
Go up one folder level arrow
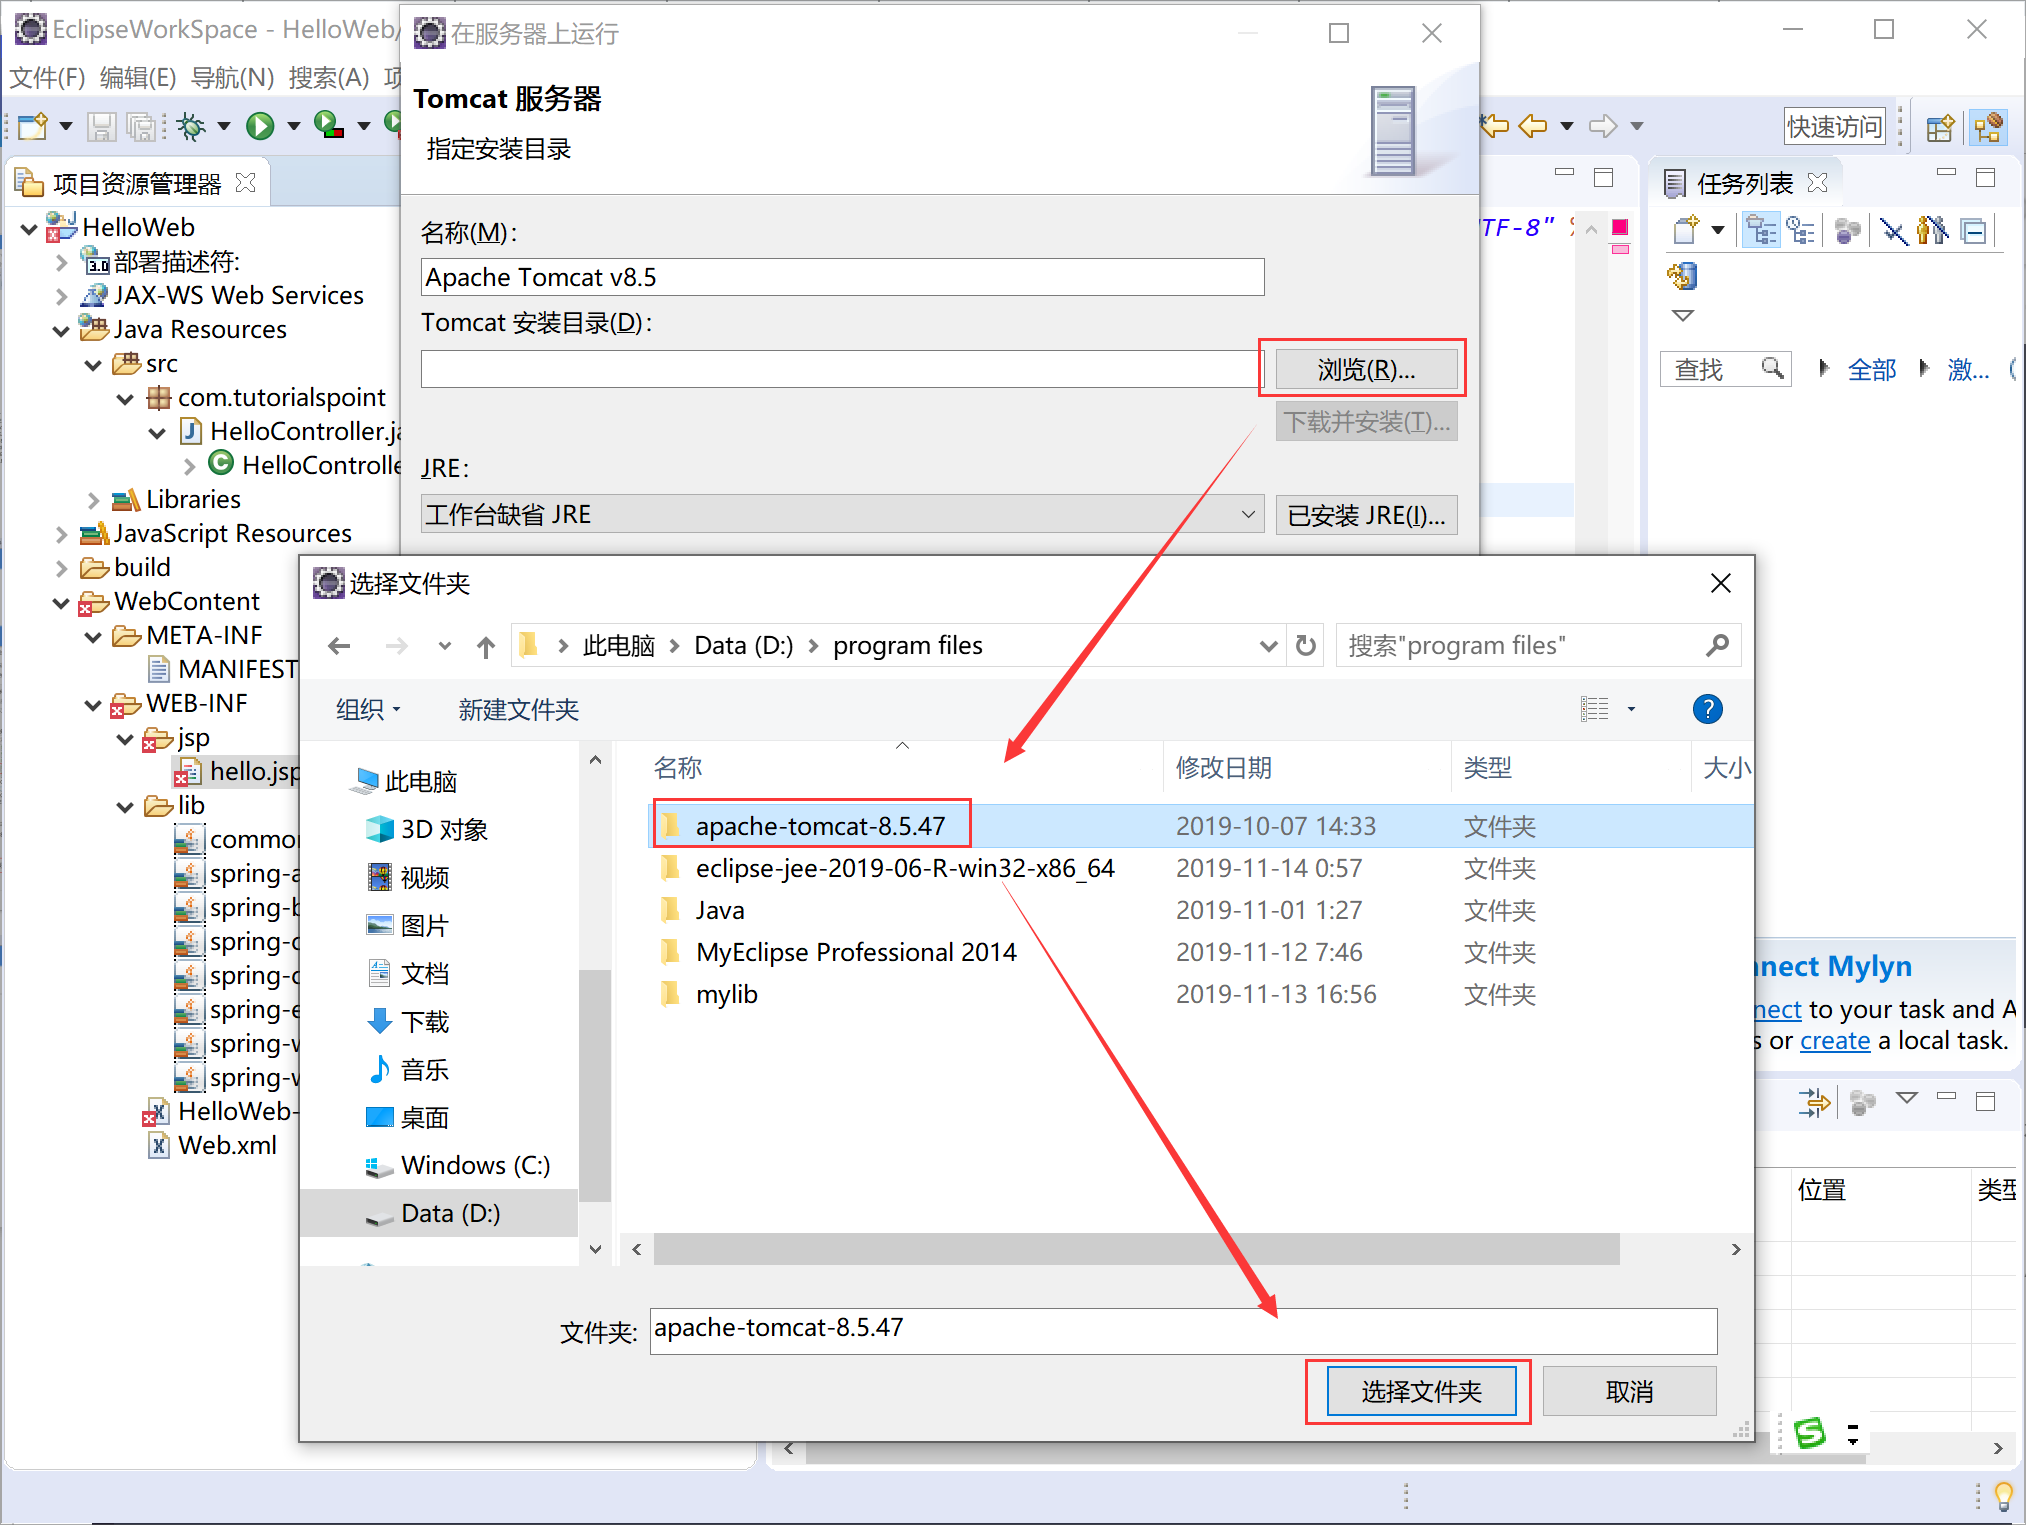click(486, 647)
